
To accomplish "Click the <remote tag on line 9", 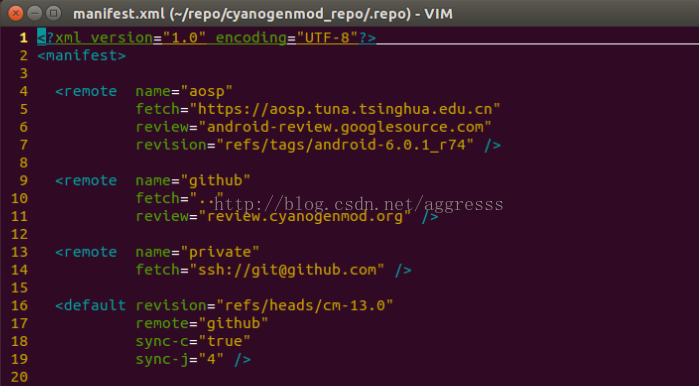I will point(86,181).
